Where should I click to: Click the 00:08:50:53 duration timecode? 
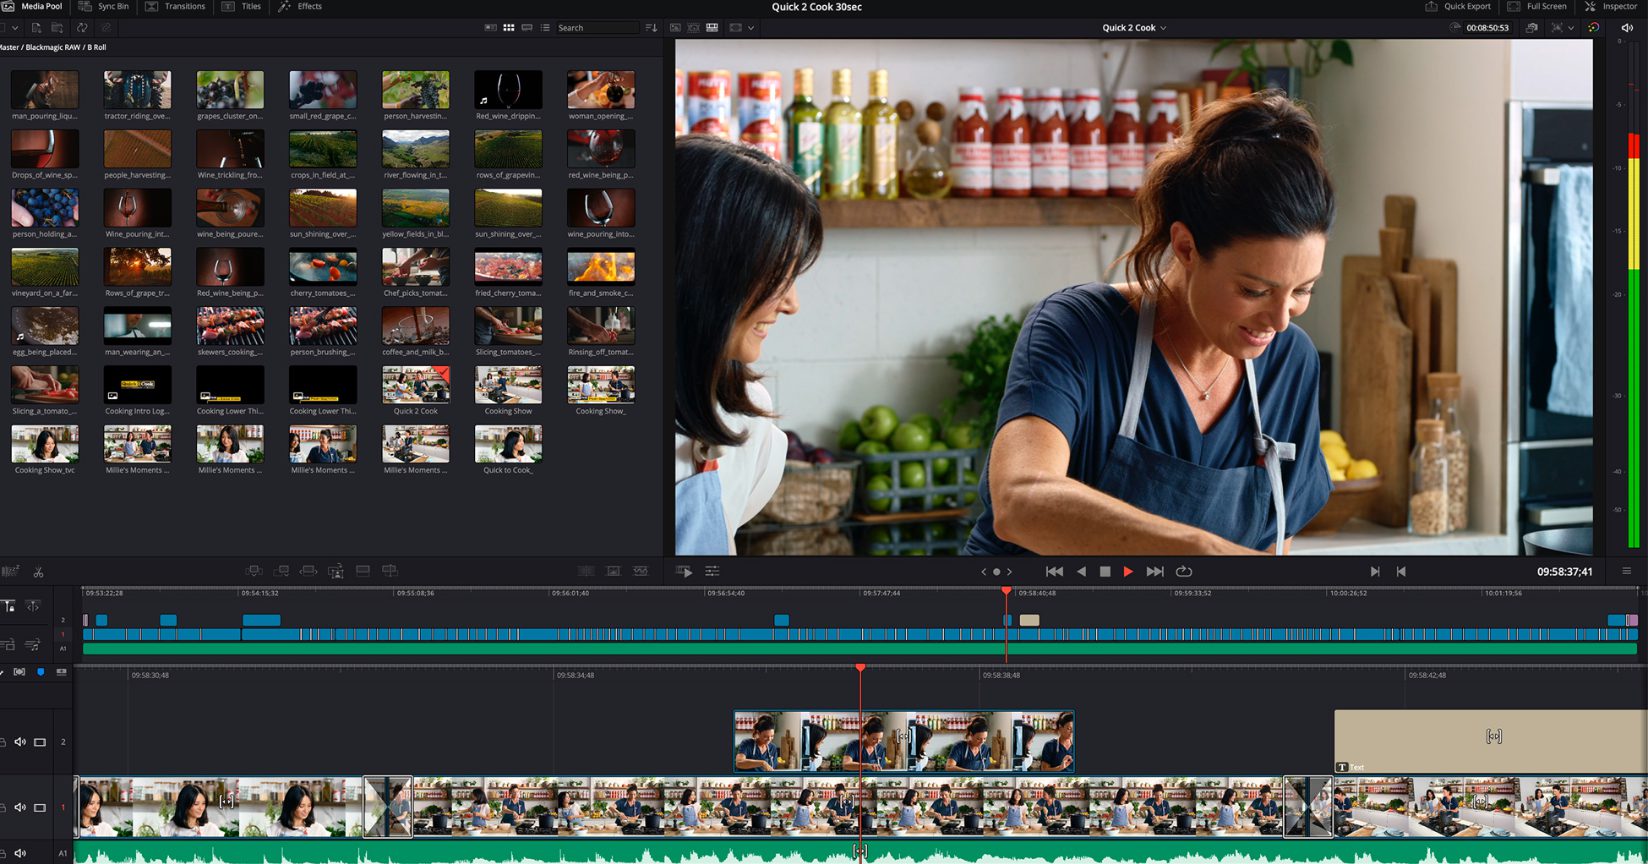[1487, 28]
